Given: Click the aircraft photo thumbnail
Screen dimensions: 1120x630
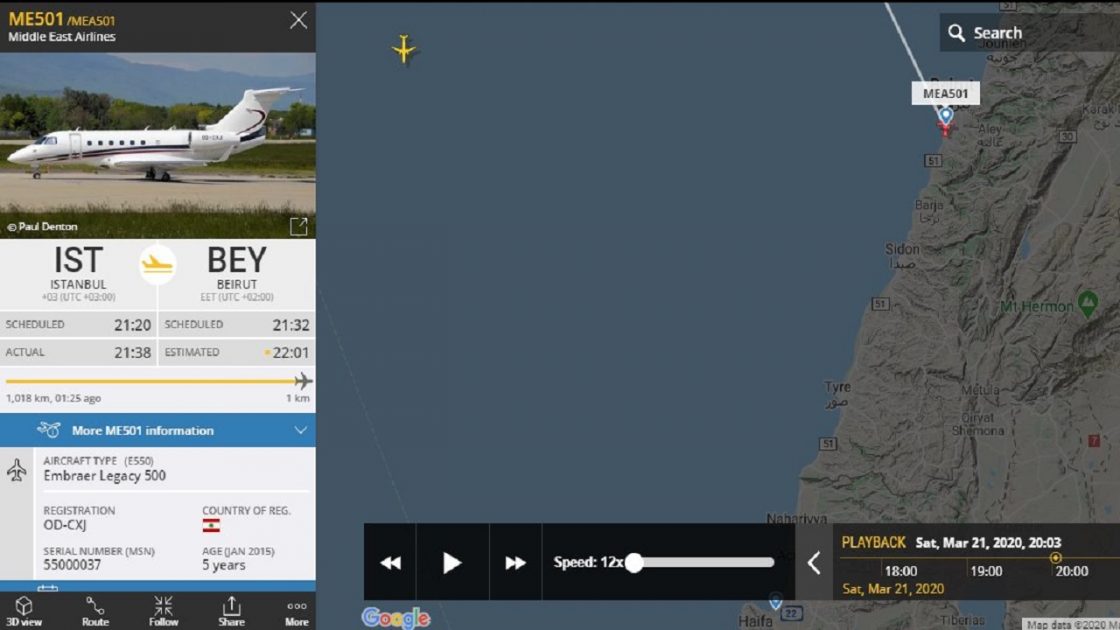Looking at the screenshot, I should [158, 140].
